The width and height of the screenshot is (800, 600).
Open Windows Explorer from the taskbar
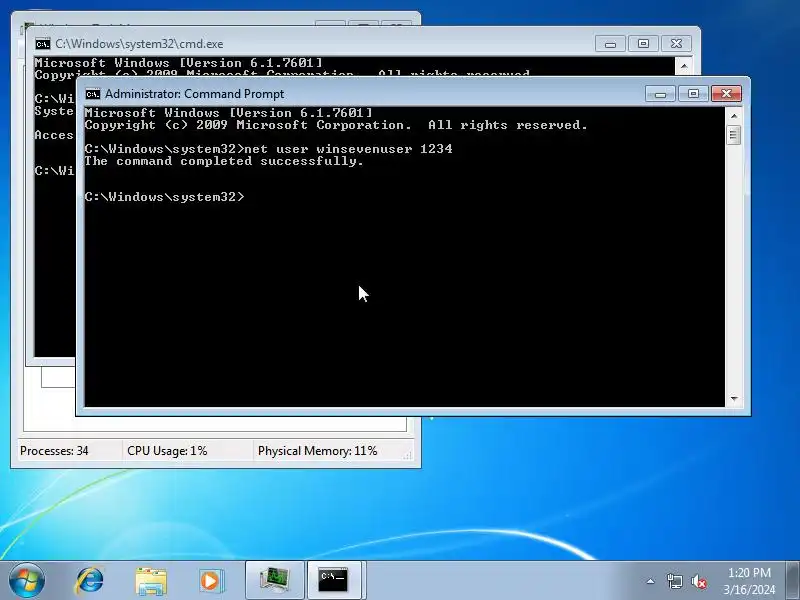point(151,581)
